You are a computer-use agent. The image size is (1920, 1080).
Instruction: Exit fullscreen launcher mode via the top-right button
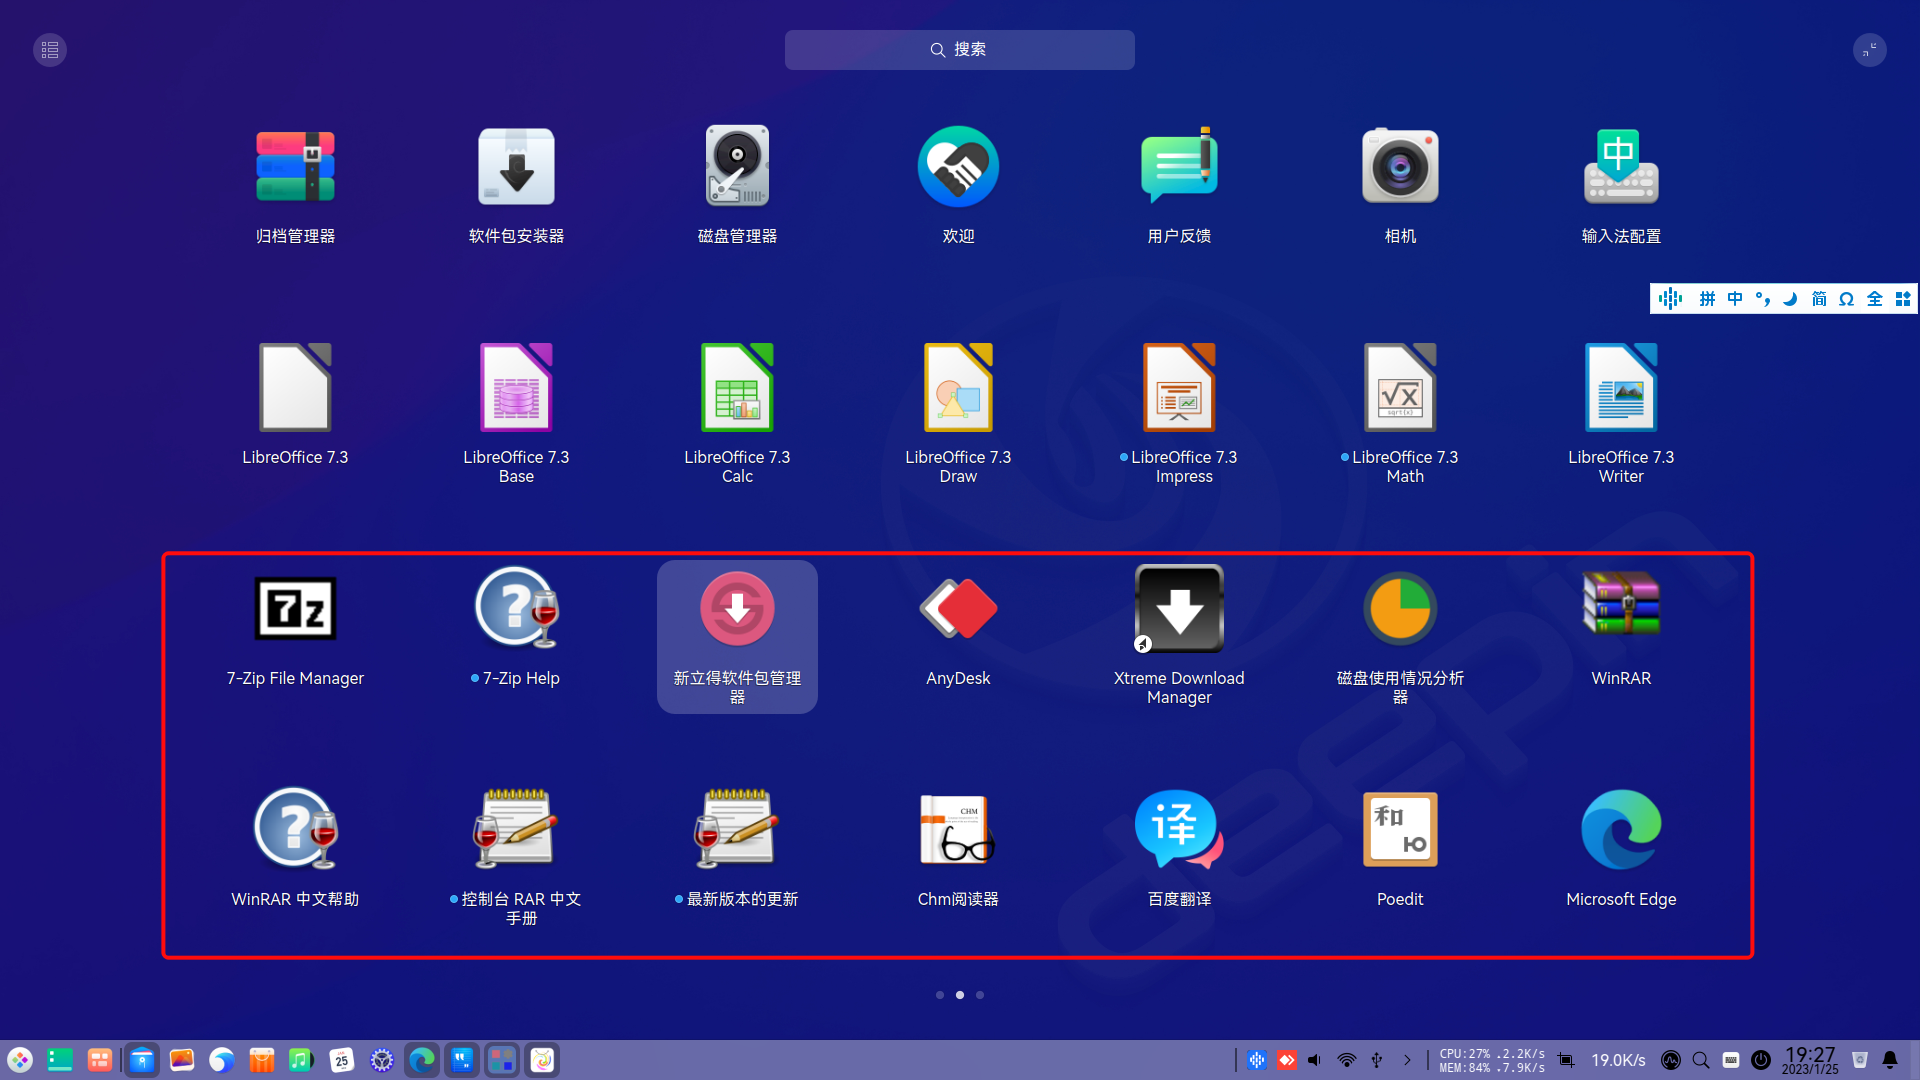point(1869,50)
